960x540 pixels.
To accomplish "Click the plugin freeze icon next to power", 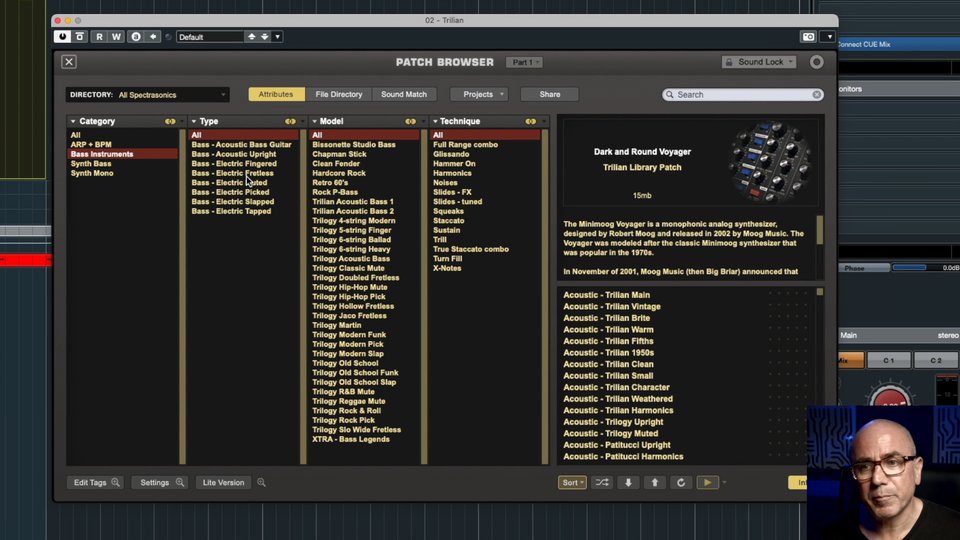I will 80,37.
